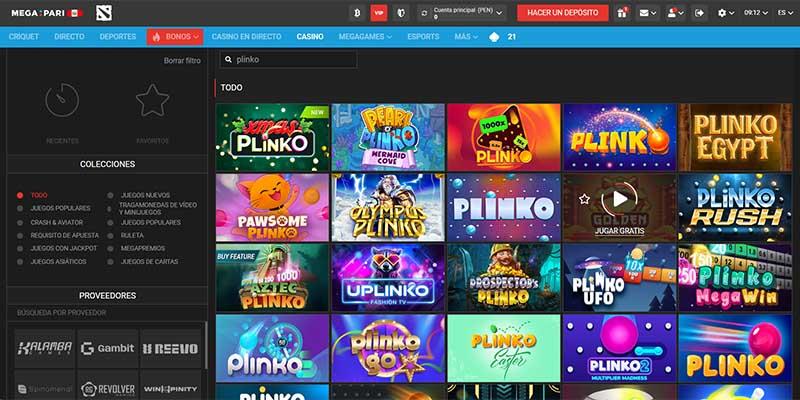Click the Recientes clock icon
Screen dimensions: 800x400
(x=62, y=100)
